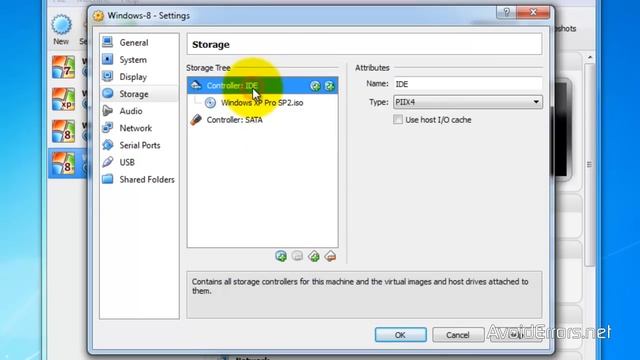Open the USB settings category
This screenshot has height=360, width=640.
click(x=127, y=162)
